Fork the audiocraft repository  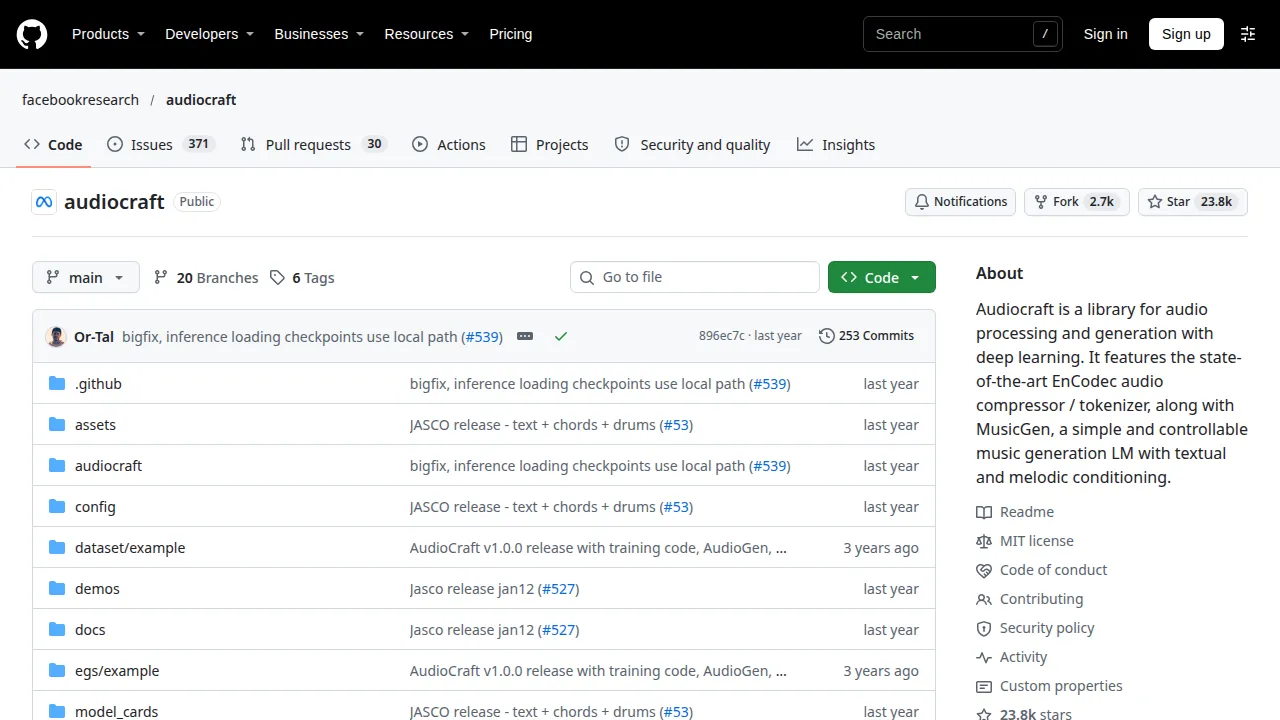pos(1076,202)
